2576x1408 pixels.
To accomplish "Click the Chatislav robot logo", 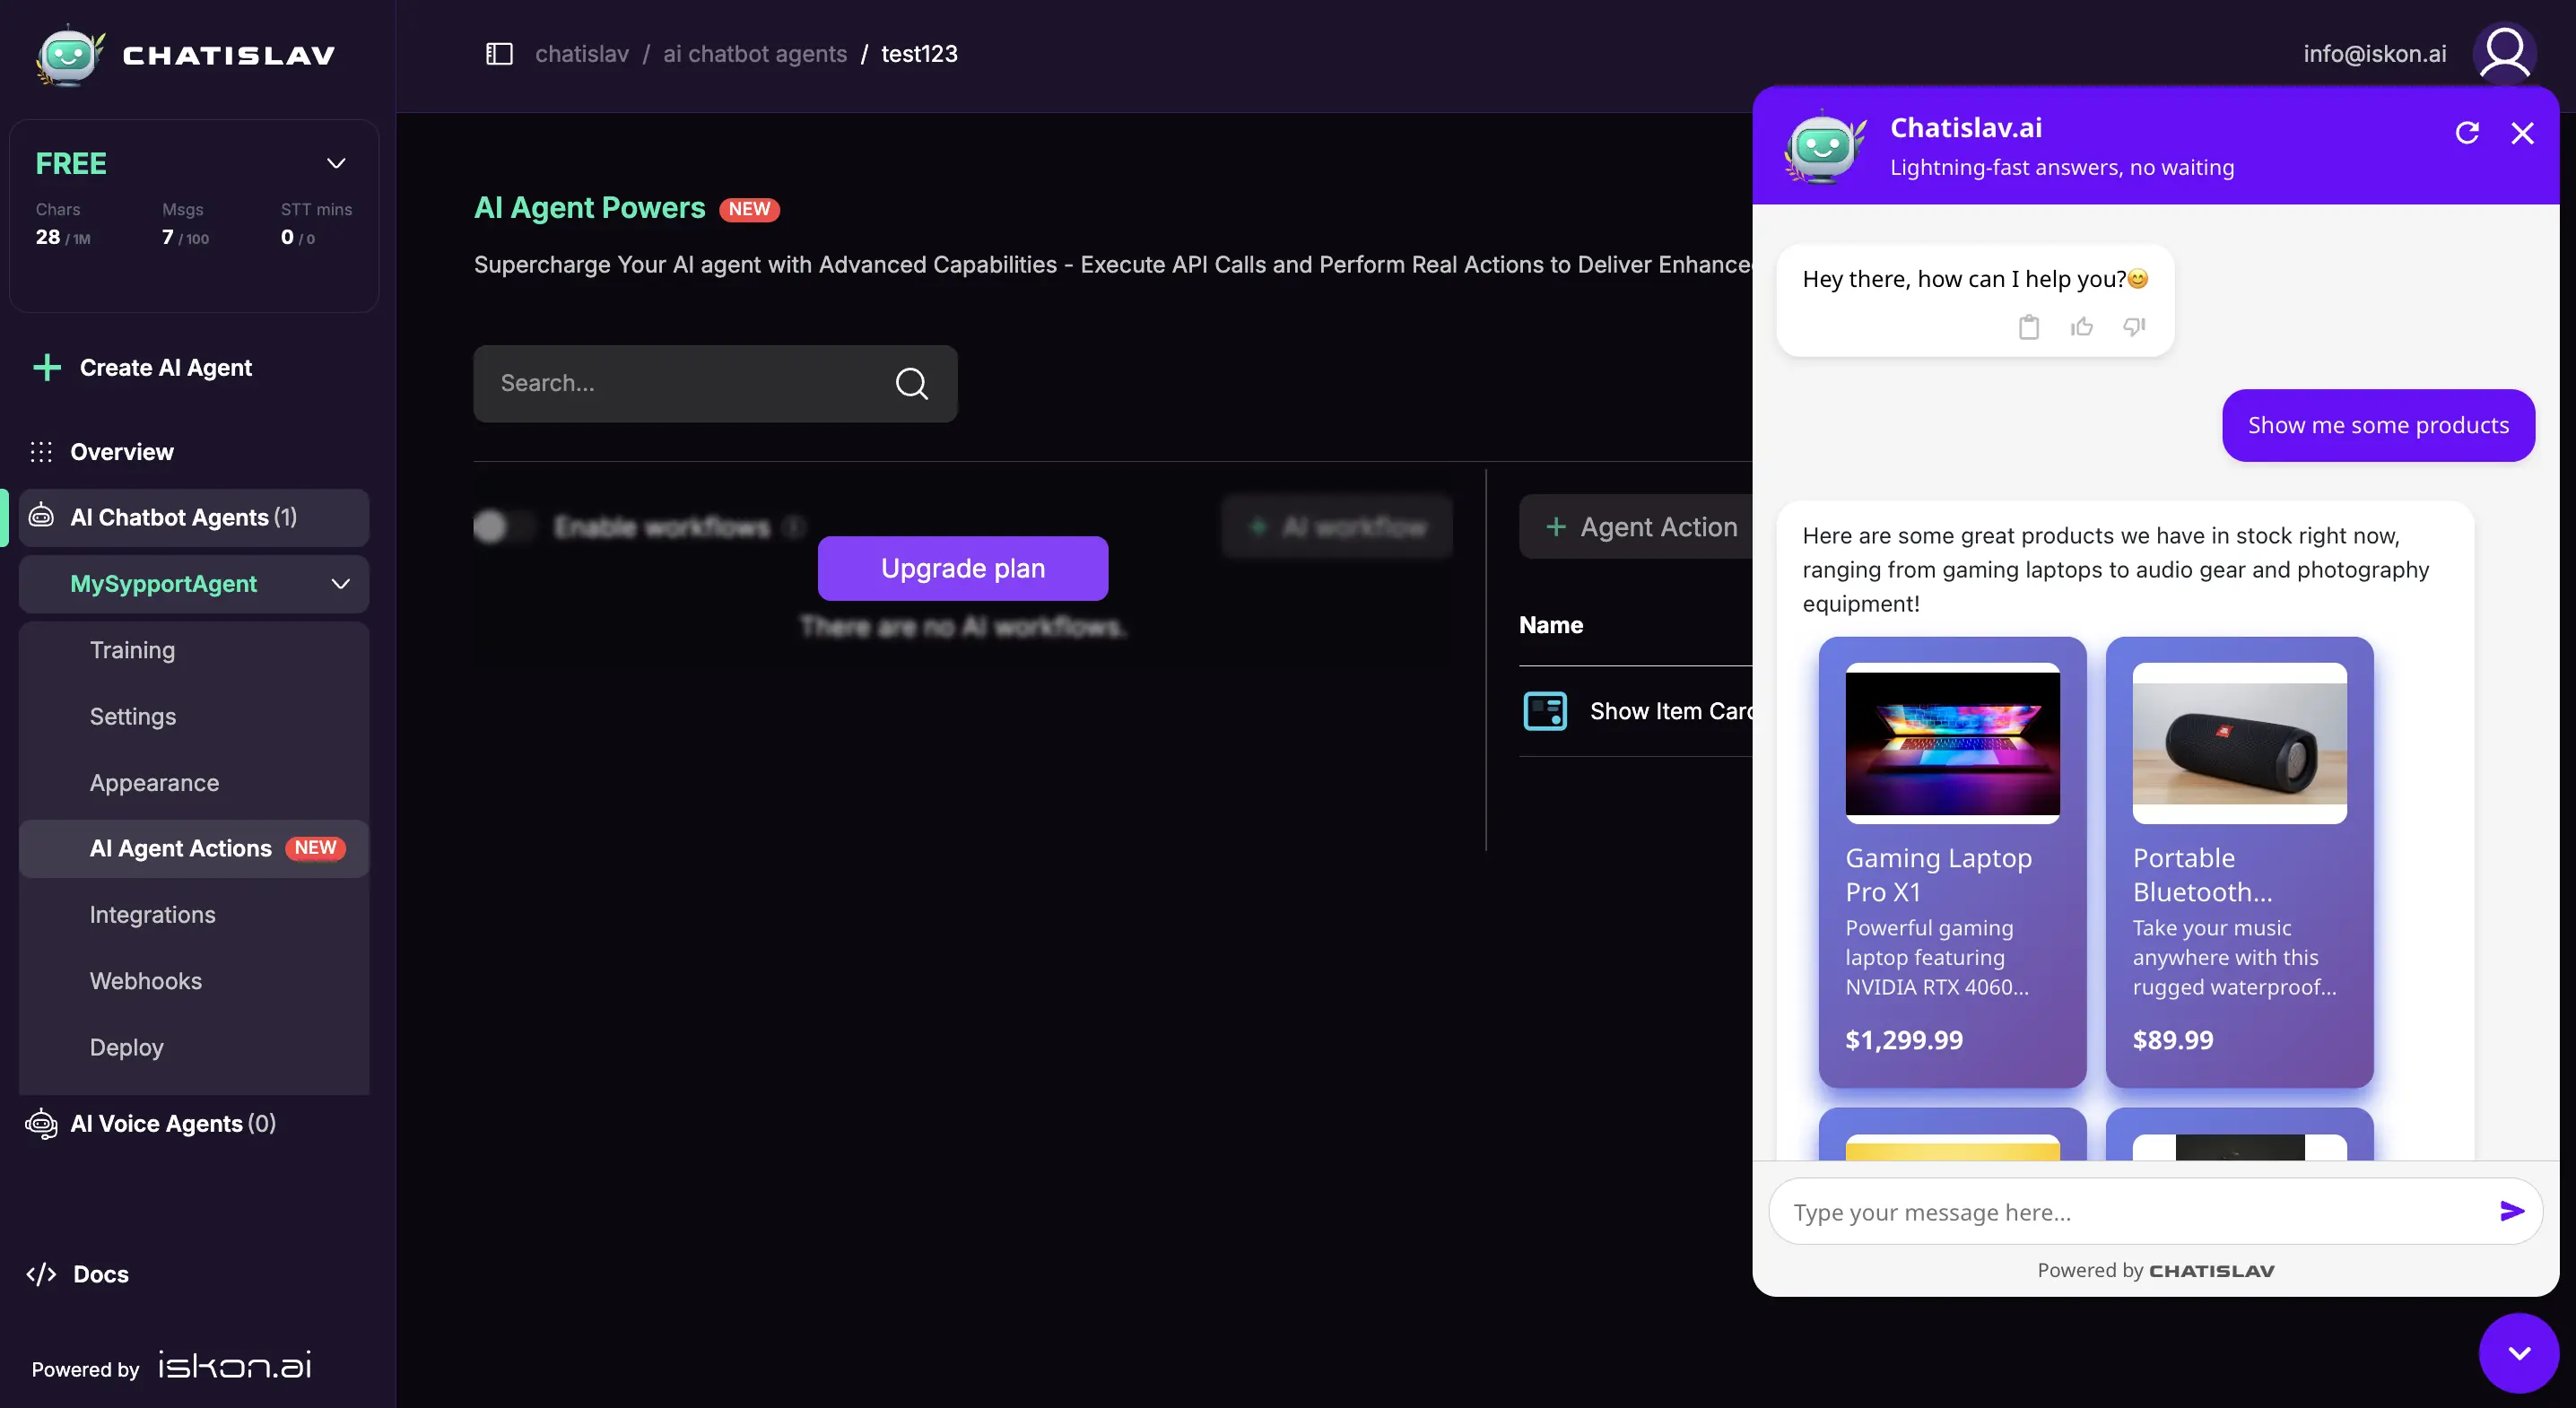I will 66,56.
